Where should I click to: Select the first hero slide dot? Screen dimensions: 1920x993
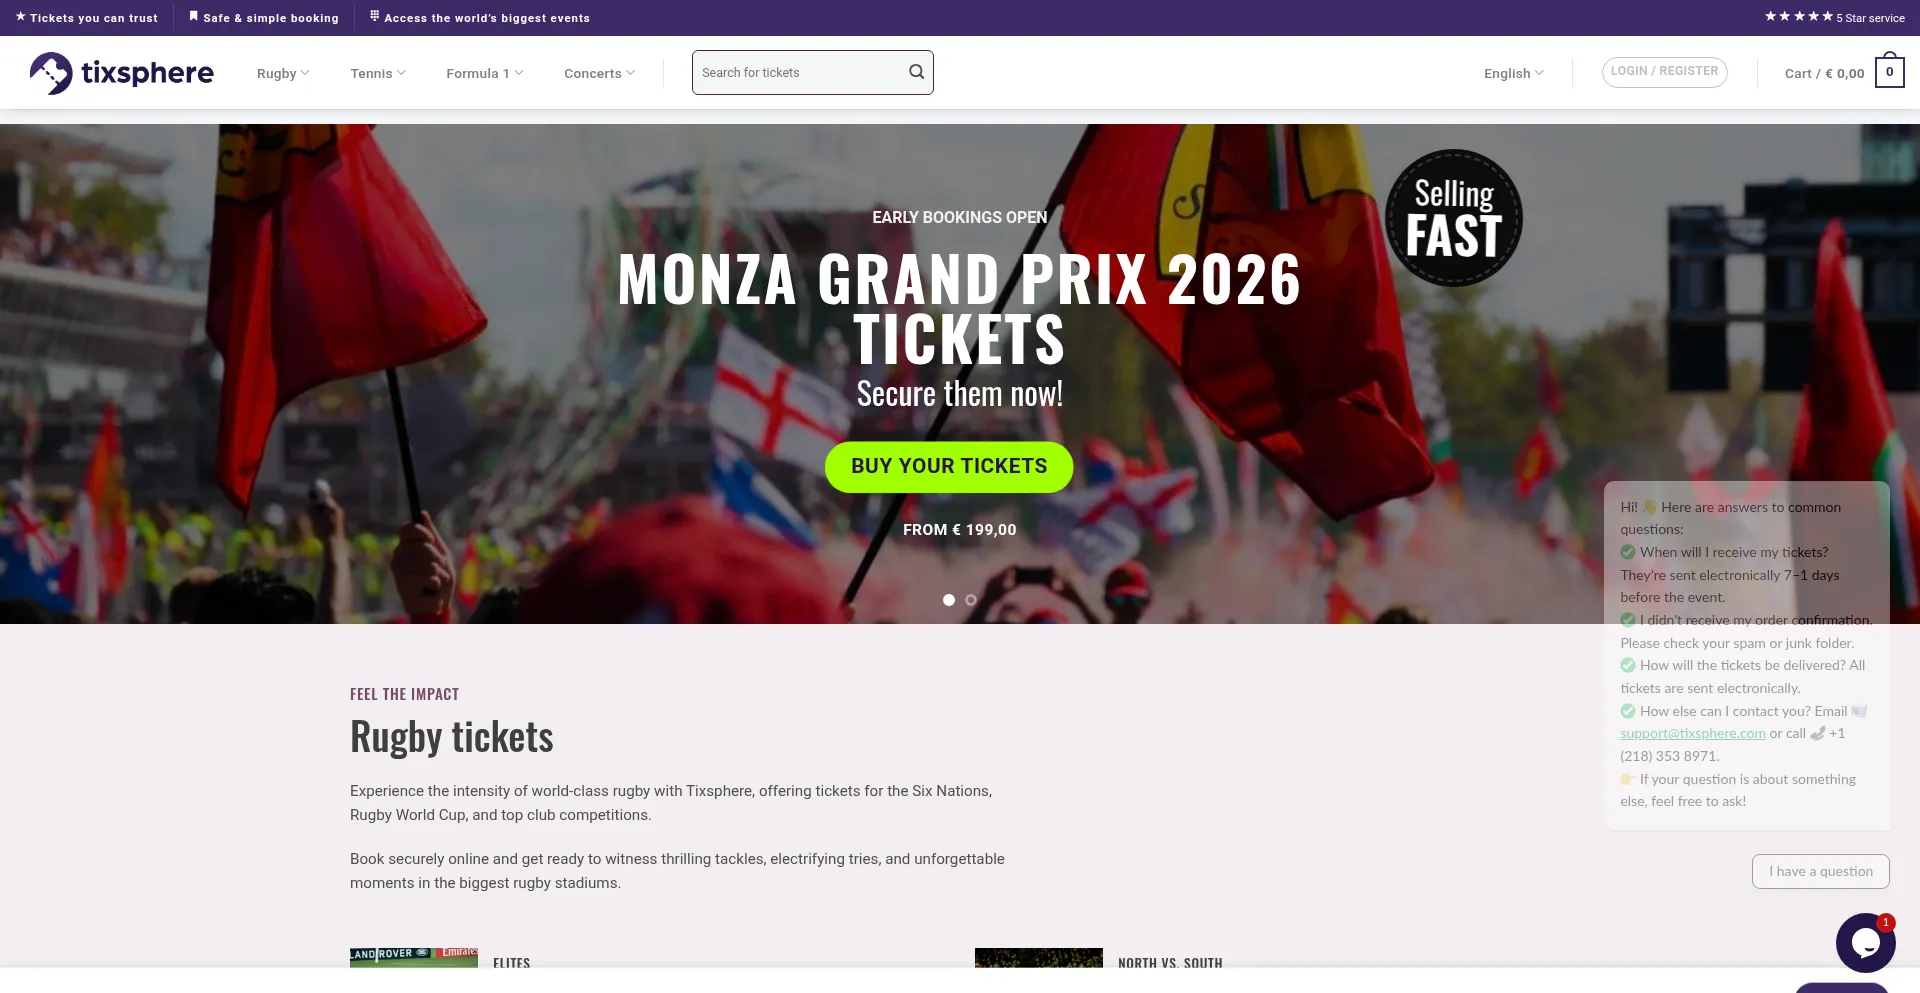(949, 600)
